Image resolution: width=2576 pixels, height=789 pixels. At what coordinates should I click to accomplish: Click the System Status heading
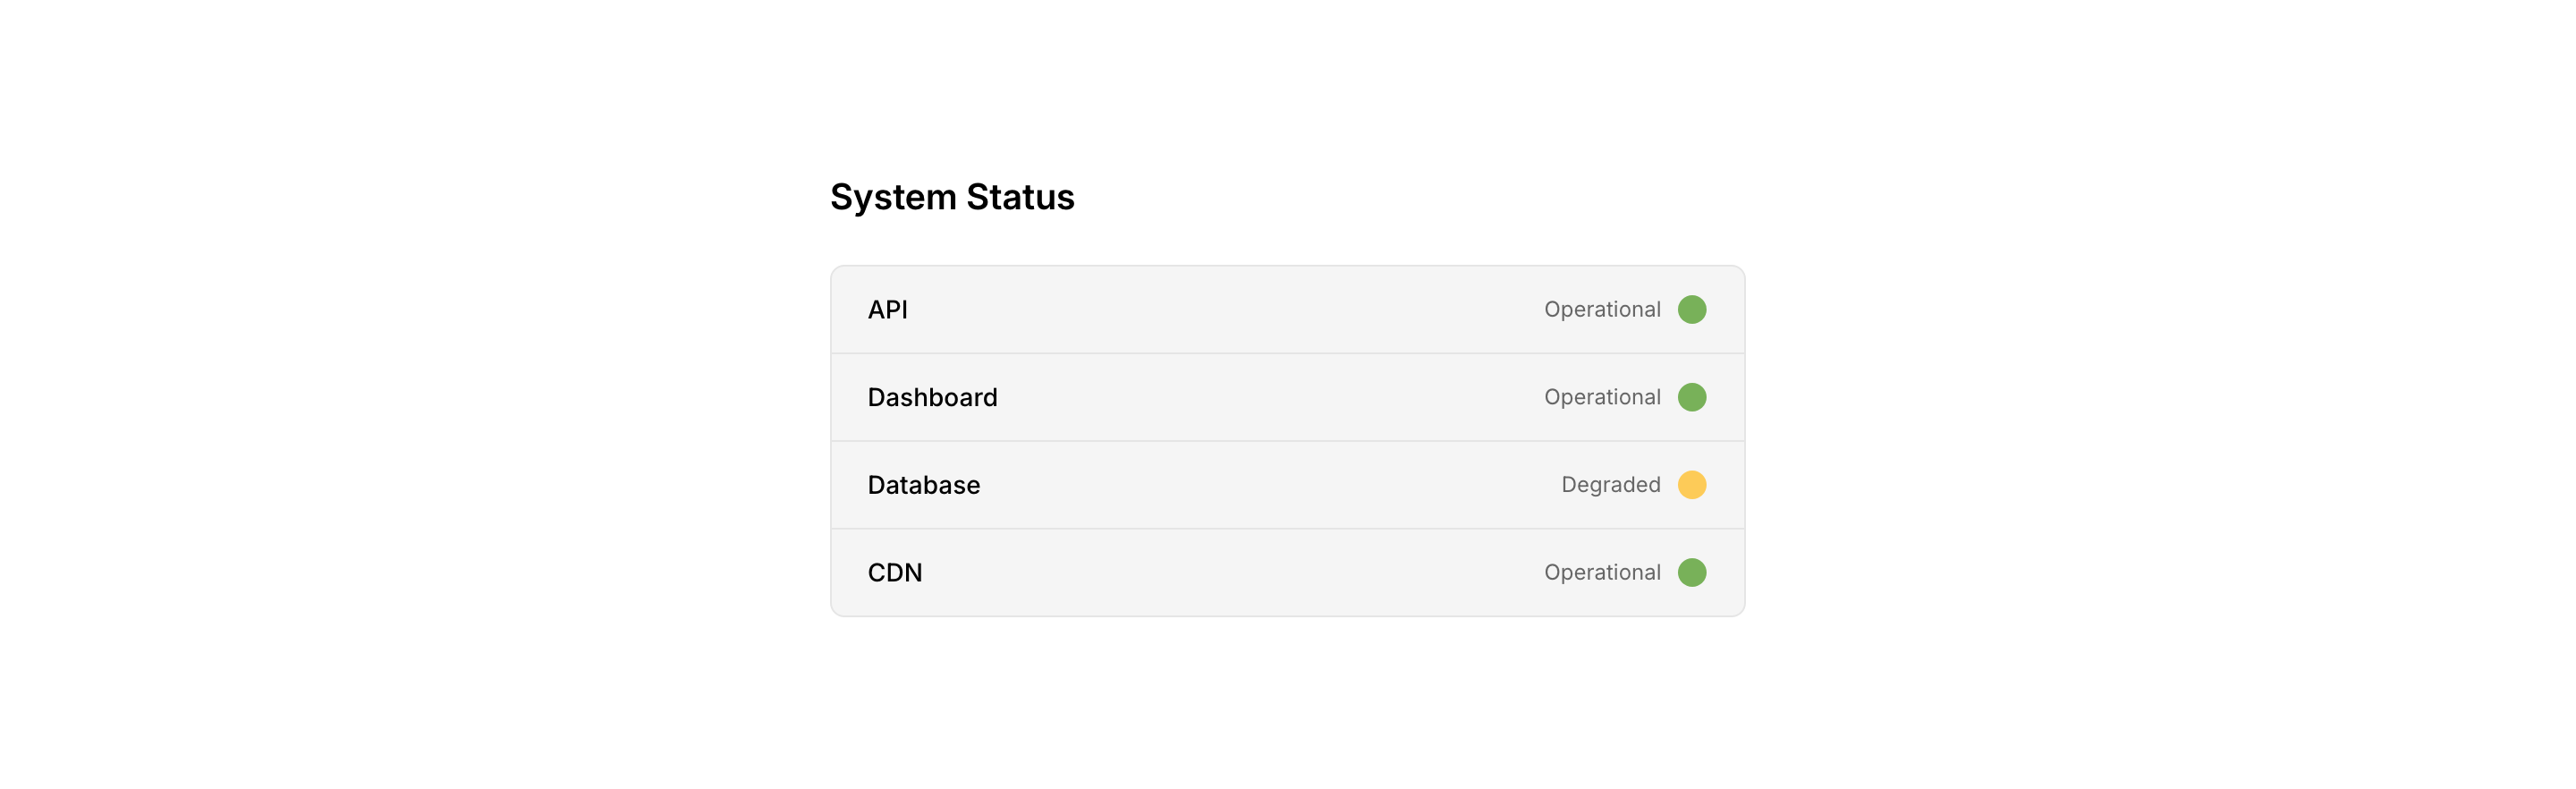click(x=952, y=197)
